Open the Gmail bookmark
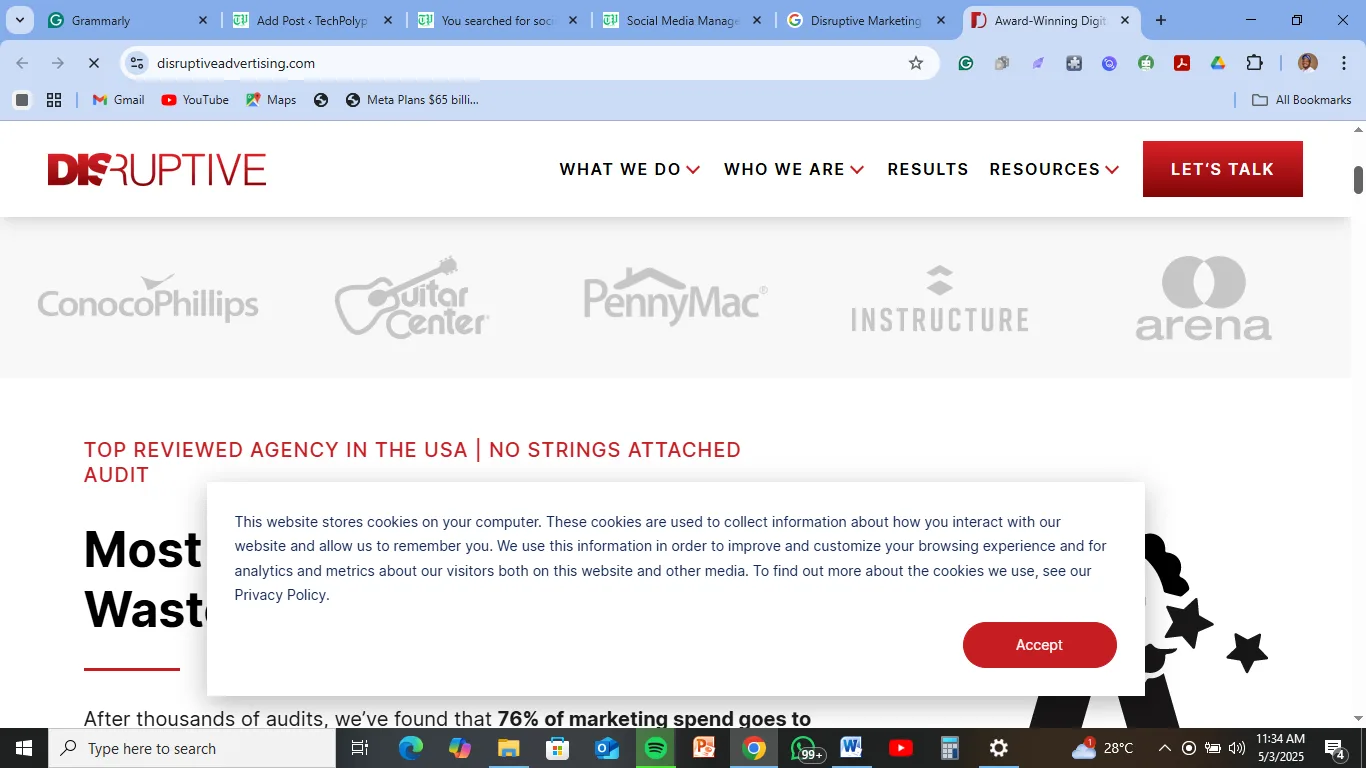The height and width of the screenshot is (768, 1366). click(119, 100)
